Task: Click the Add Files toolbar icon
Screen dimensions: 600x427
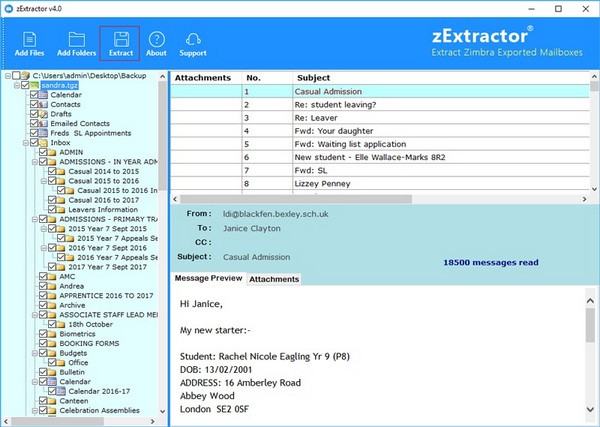Action: click(x=29, y=44)
